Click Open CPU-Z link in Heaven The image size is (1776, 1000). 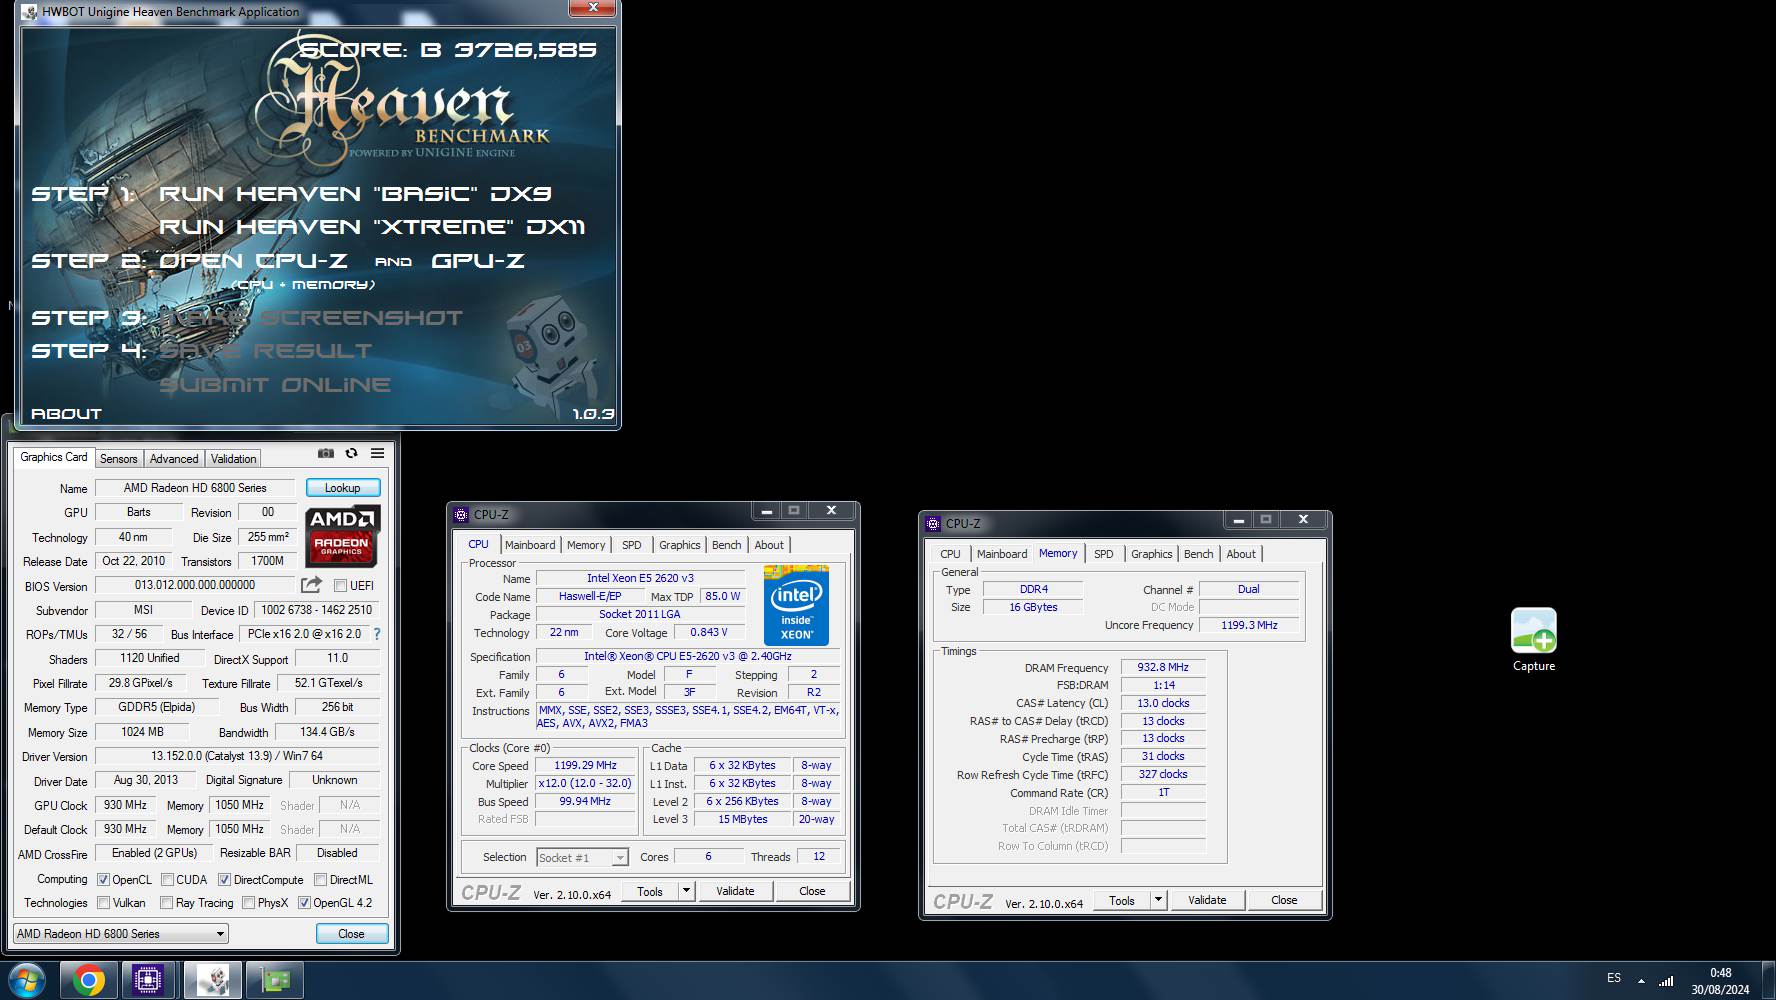pos(254,261)
